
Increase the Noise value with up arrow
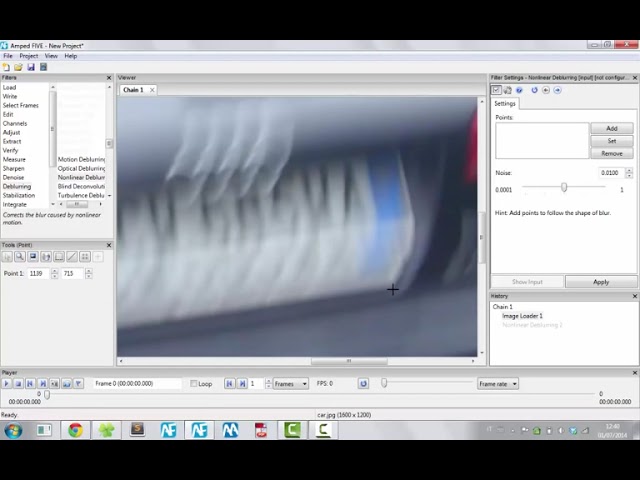629,170
